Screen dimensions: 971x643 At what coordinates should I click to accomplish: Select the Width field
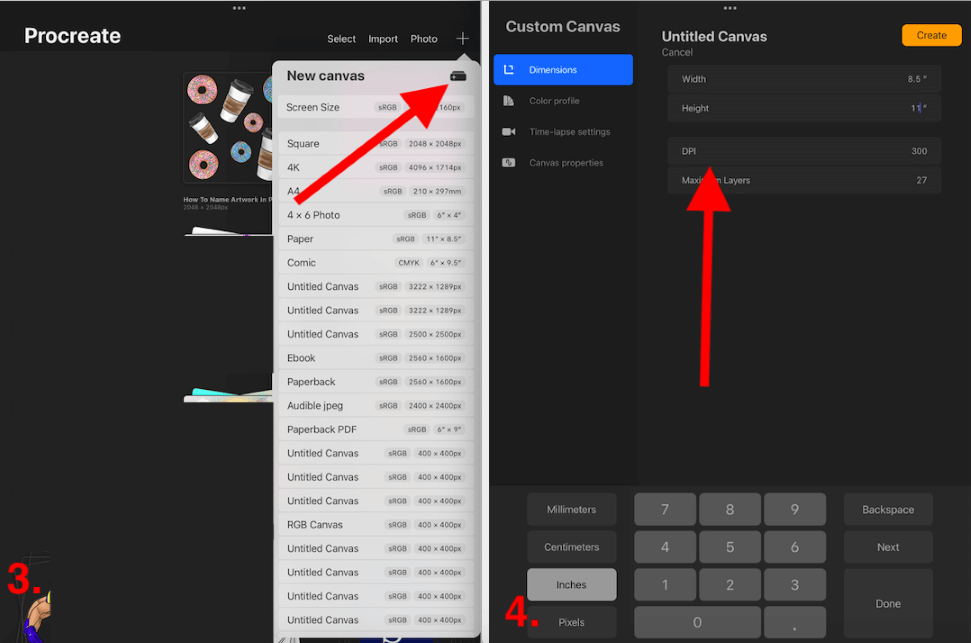[804, 79]
